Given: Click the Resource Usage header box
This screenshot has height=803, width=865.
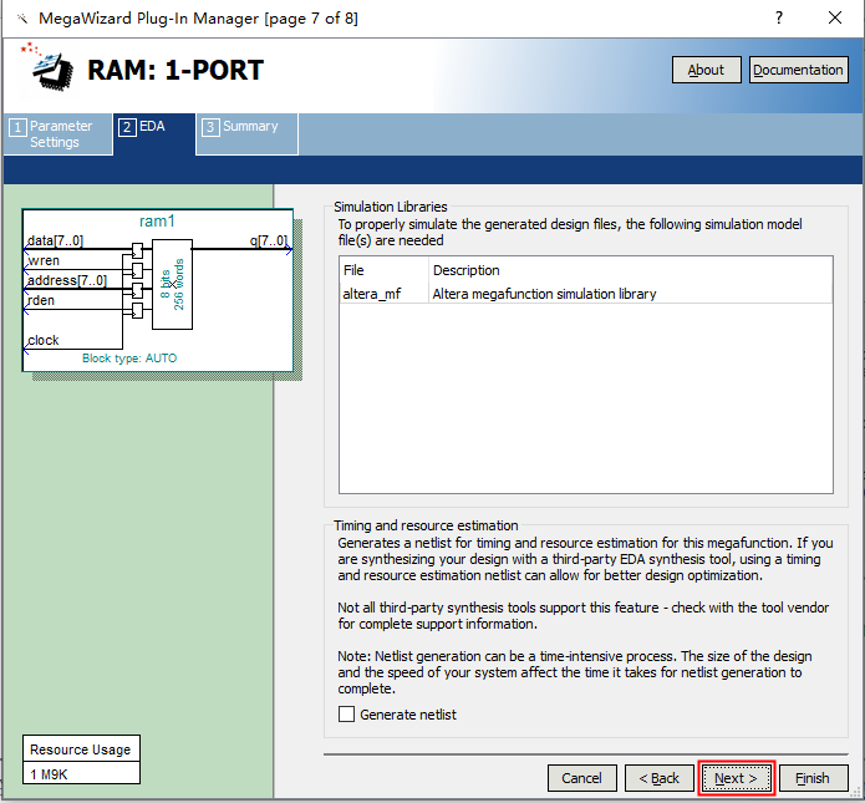Looking at the screenshot, I should 81,749.
